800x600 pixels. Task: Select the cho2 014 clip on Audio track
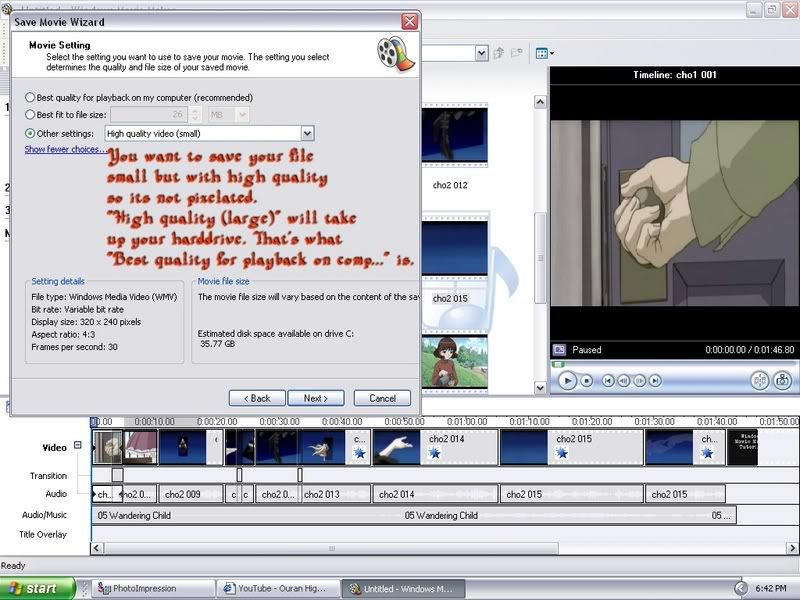click(436, 494)
